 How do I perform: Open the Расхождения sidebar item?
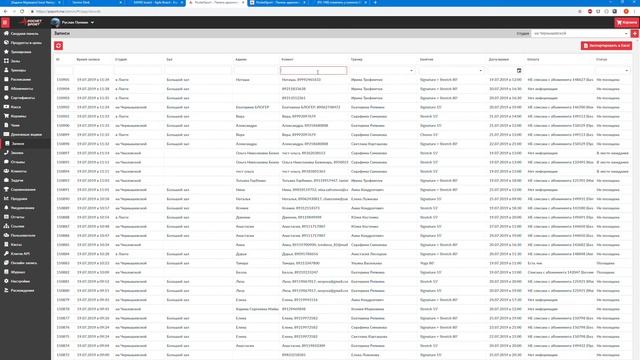[x=25, y=291]
